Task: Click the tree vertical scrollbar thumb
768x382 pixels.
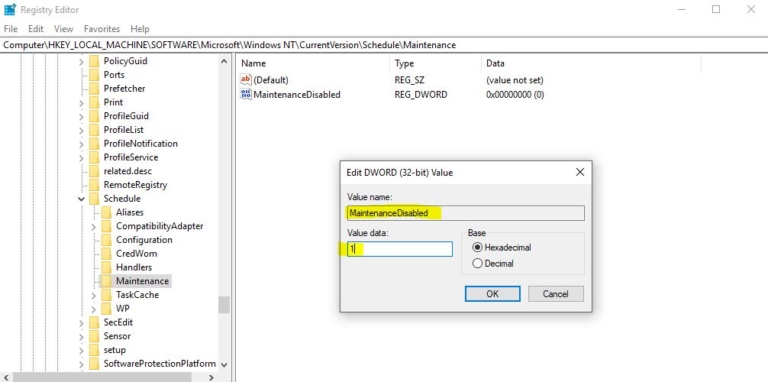Action: point(224,304)
